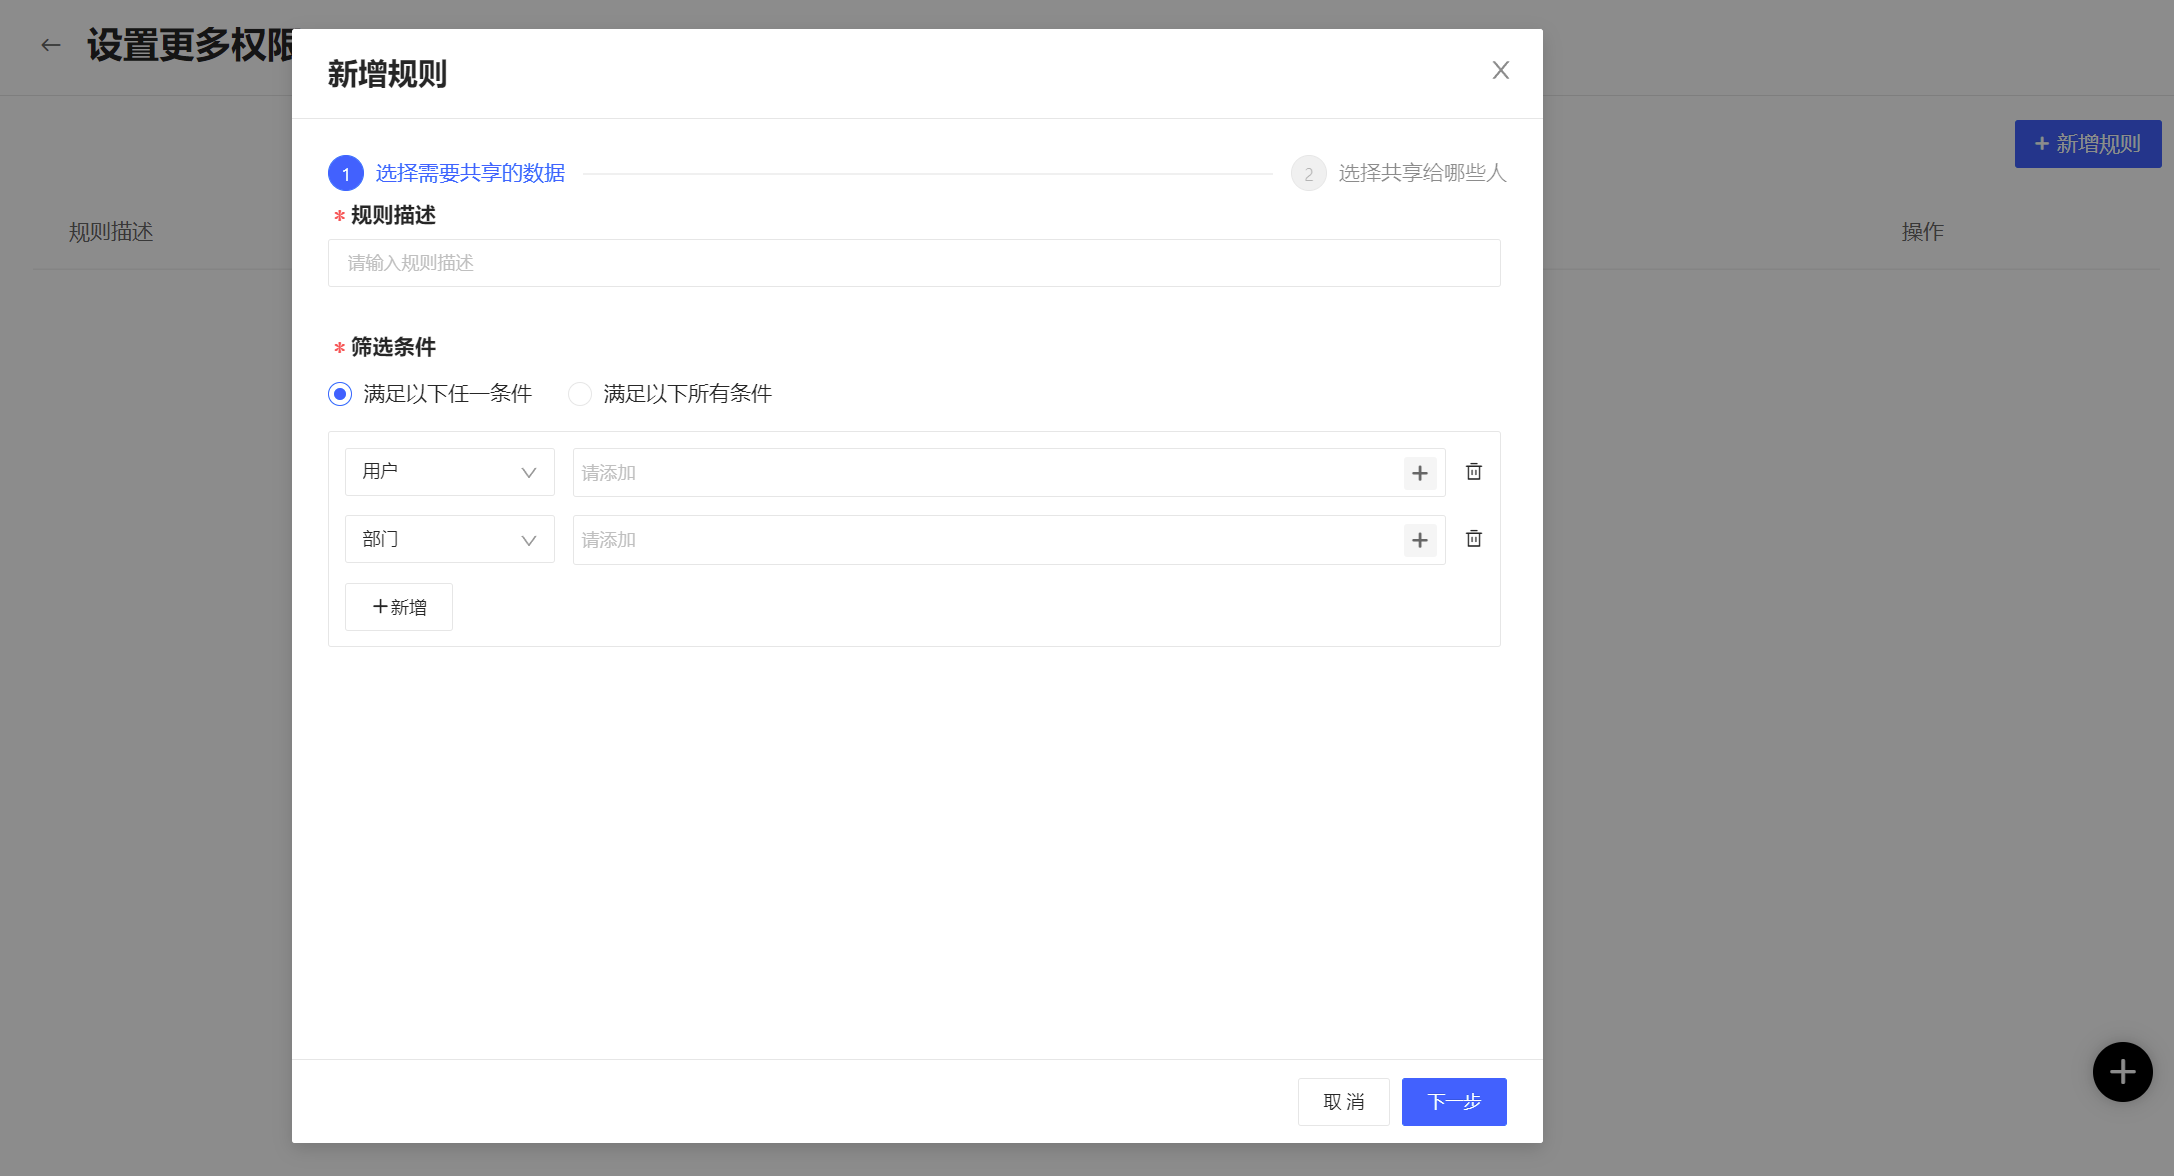2174x1176 pixels.
Task: Click the back arrow beside 设置更多权限
Action: (50, 45)
